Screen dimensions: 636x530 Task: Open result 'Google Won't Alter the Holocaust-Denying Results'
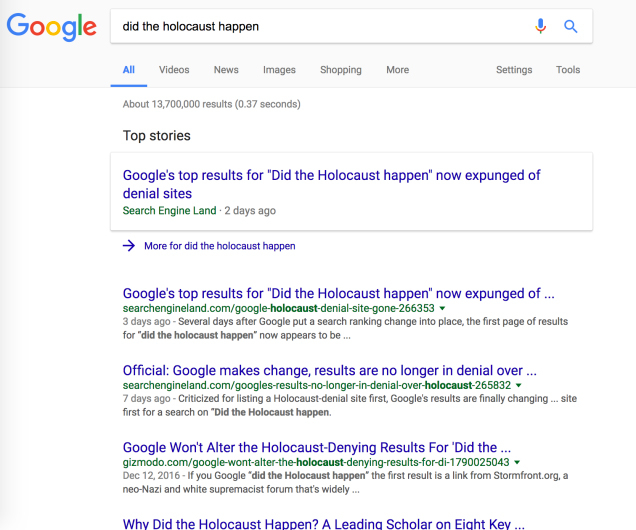pyautogui.click(x=317, y=447)
